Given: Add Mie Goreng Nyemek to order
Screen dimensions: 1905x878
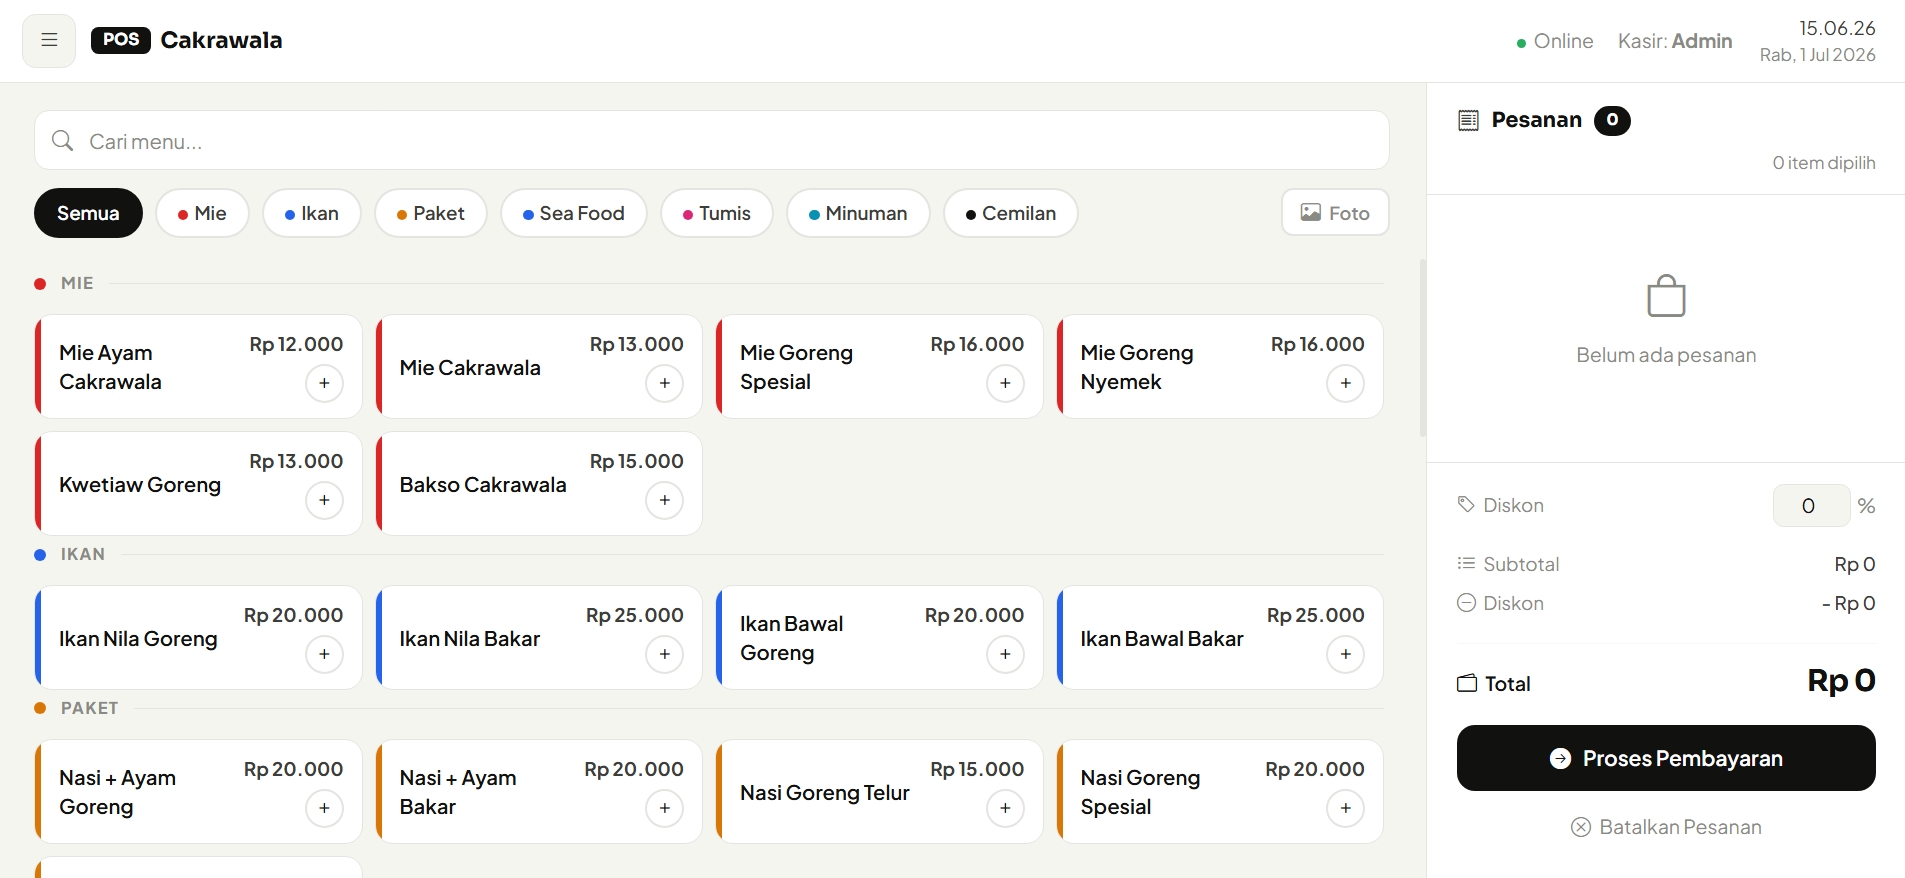Looking at the screenshot, I should click(1346, 383).
